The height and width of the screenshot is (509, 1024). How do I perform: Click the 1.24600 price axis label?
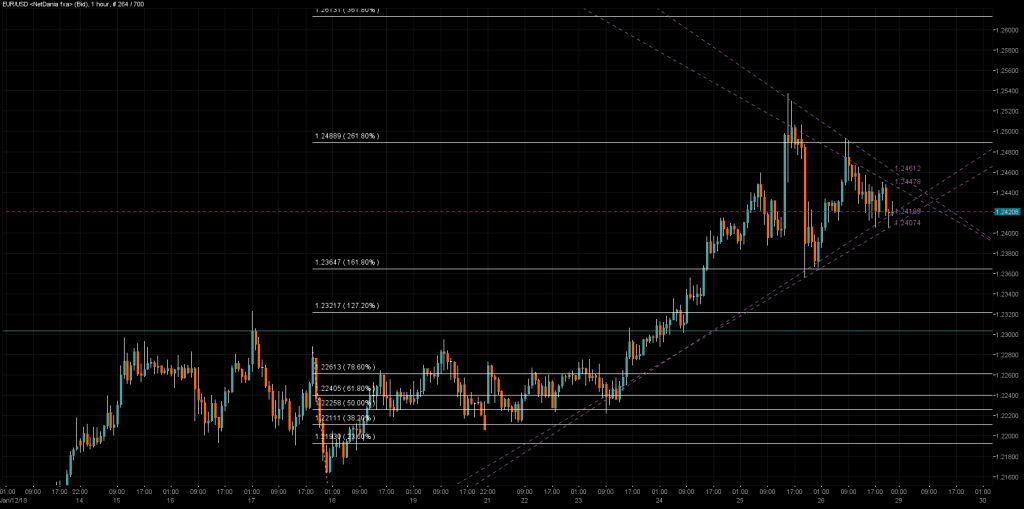pos(1006,172)
